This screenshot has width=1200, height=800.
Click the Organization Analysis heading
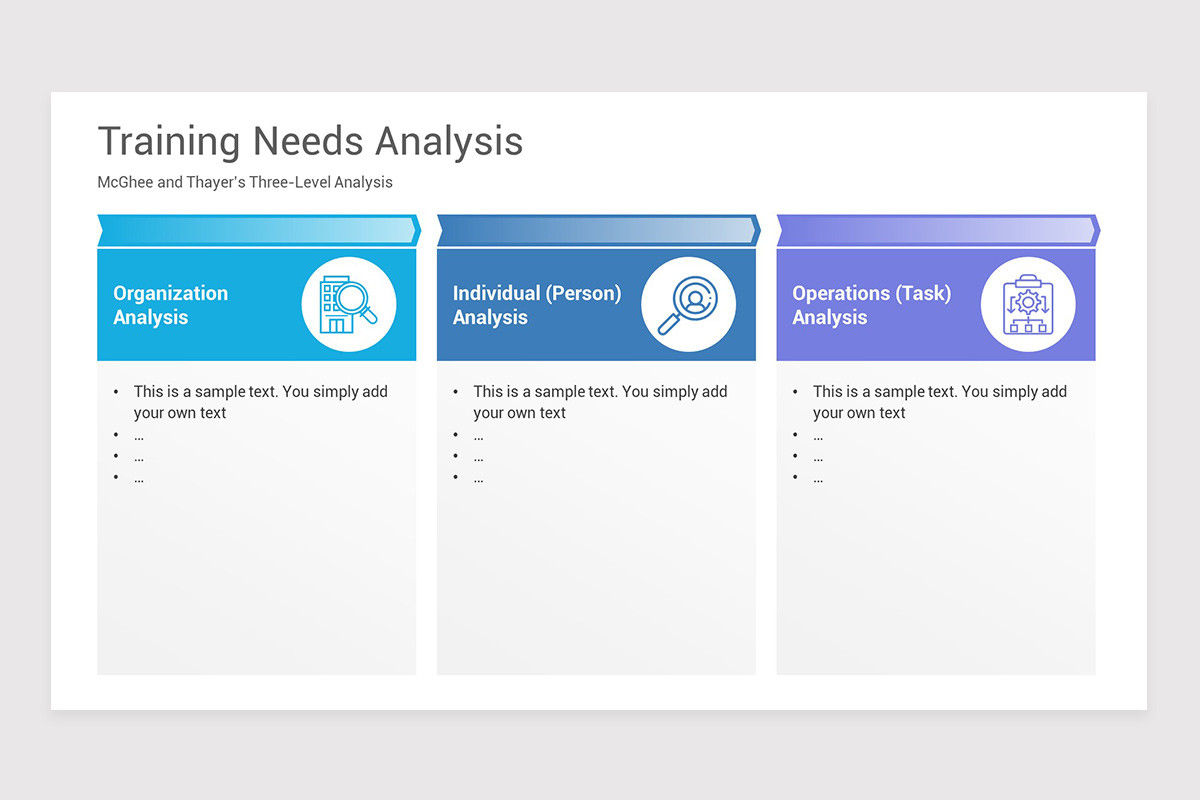(171, 305)
